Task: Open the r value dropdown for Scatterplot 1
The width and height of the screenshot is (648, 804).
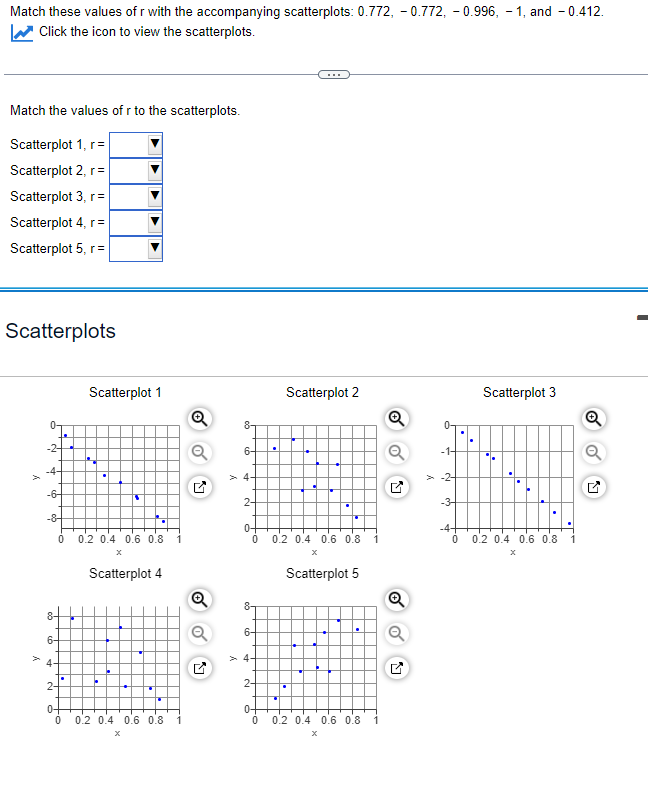Action: tap(153, 144)
